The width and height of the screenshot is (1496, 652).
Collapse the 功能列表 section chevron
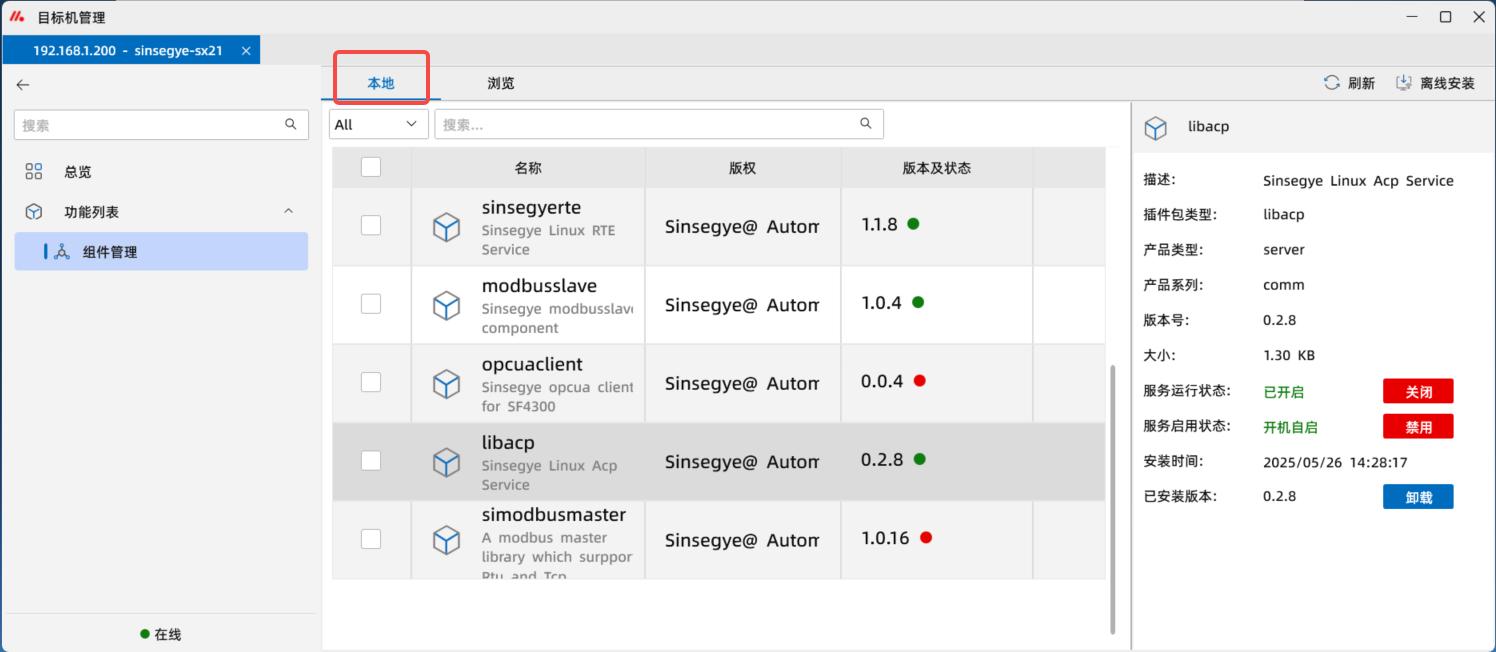click(289, 211)
